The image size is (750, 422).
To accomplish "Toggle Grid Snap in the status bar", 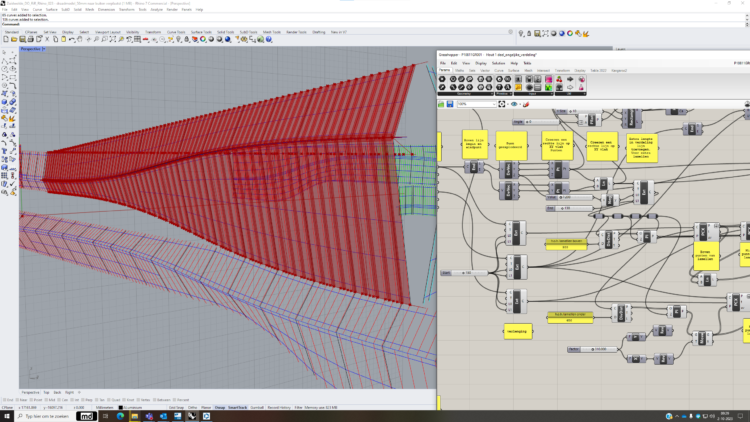I will pos(177,407).
